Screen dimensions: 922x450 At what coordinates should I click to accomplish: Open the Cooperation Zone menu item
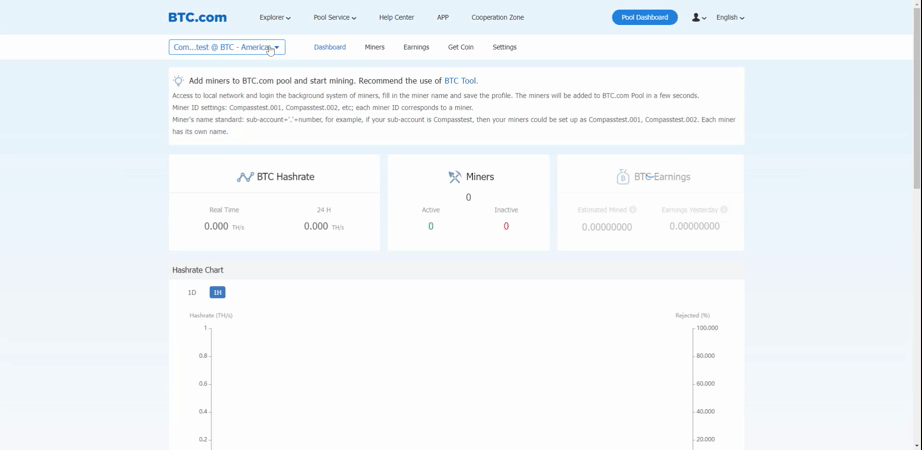497,18
